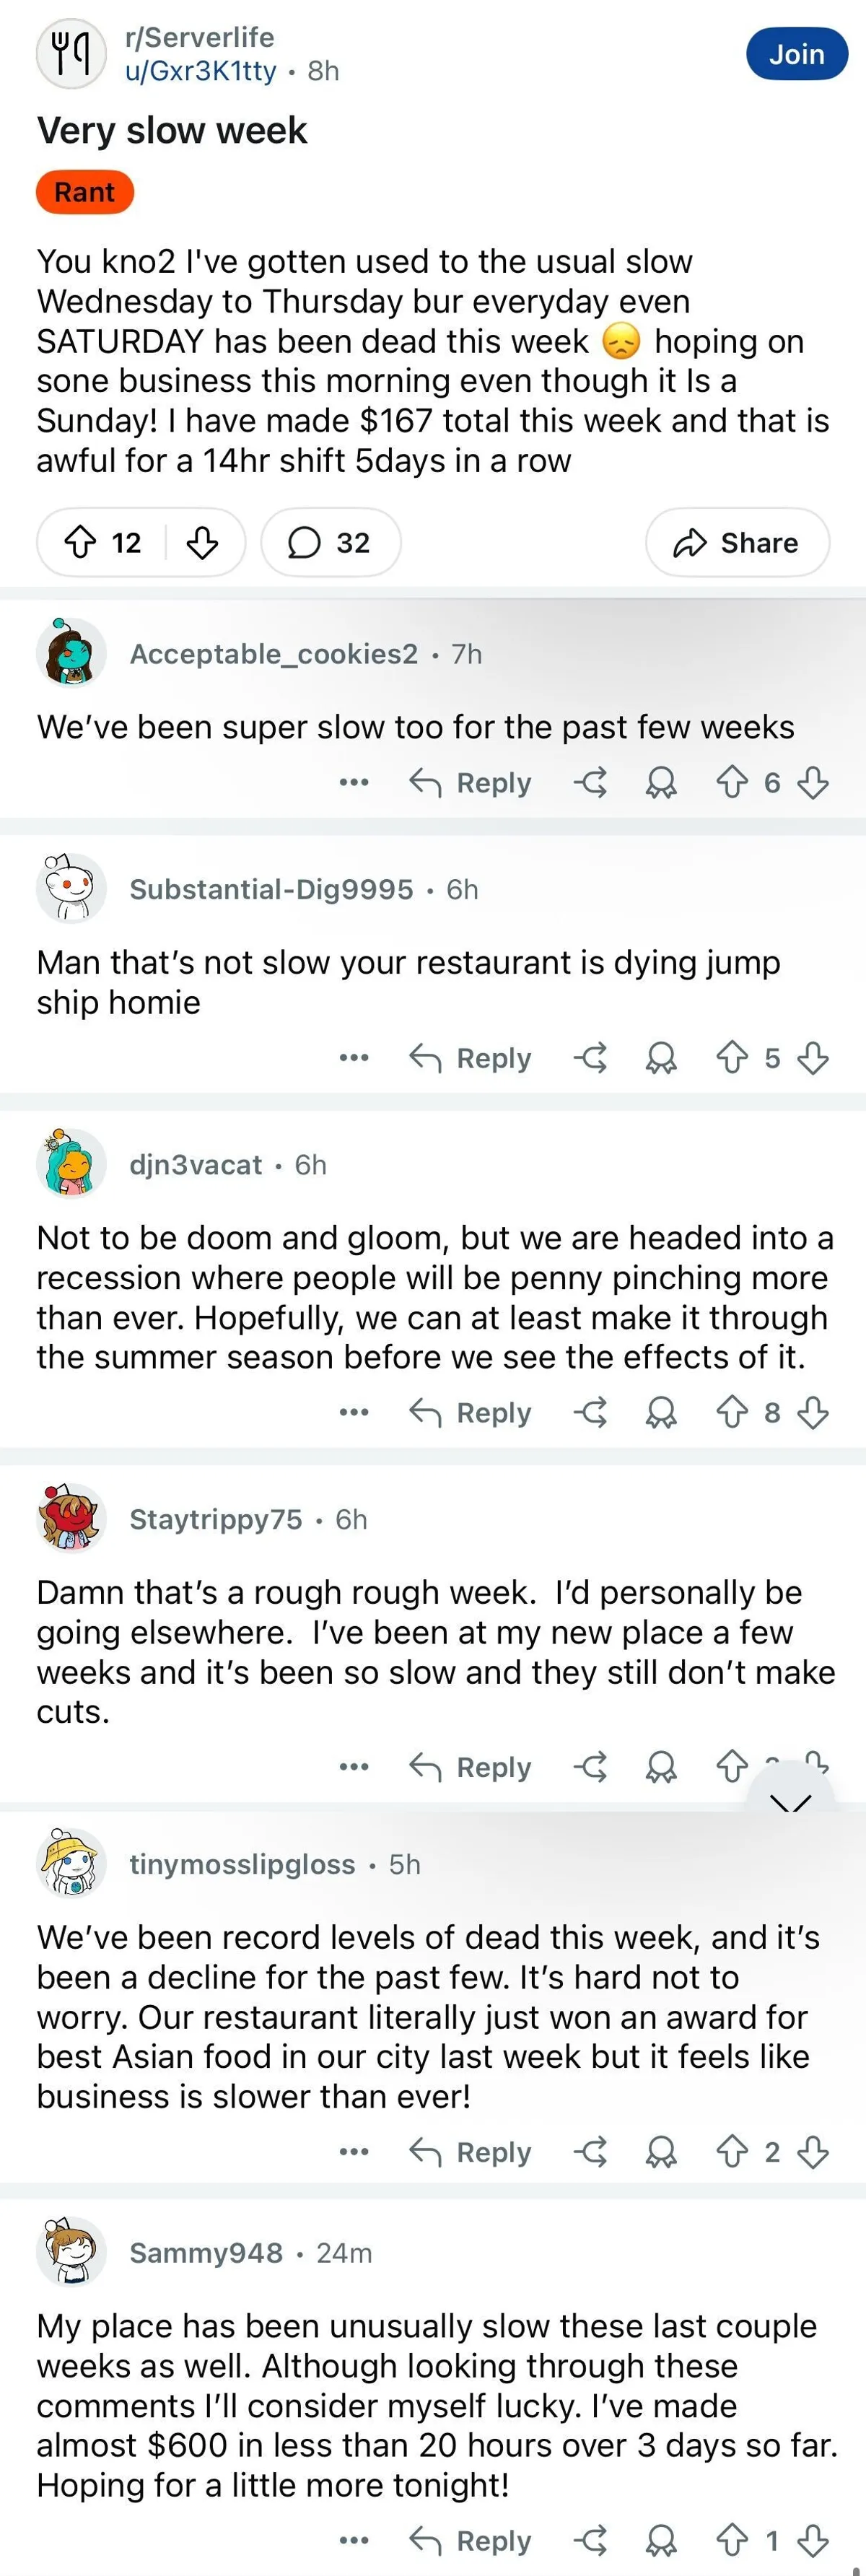Share Acceptable_cookies2's comment

point(590,782)
